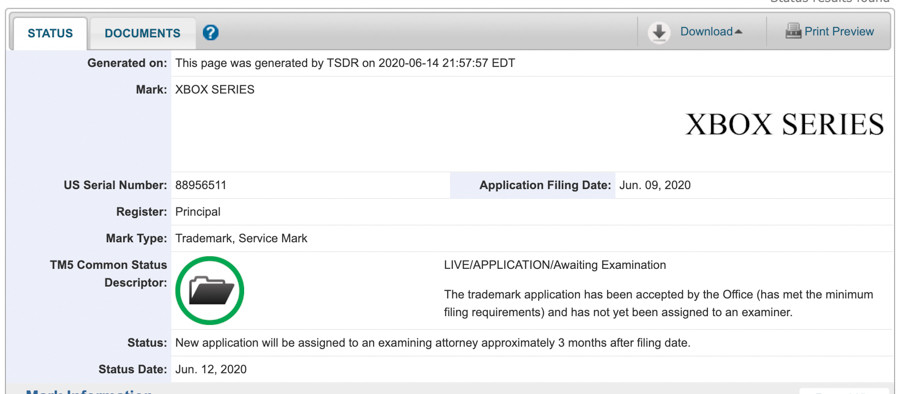This screenshot has width=900, height=394.
Task: Click the Trademark, Service Mark type value
Action: pos(241,238)
